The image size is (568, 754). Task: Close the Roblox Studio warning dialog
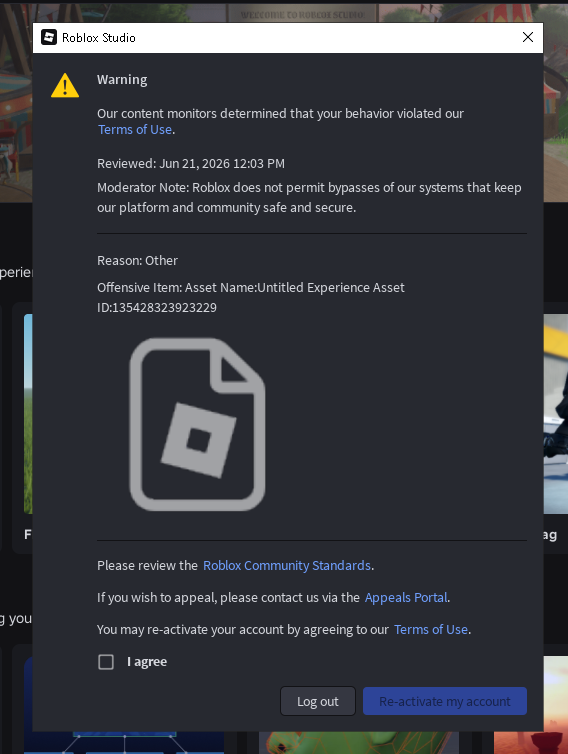(x=528, y=38)
